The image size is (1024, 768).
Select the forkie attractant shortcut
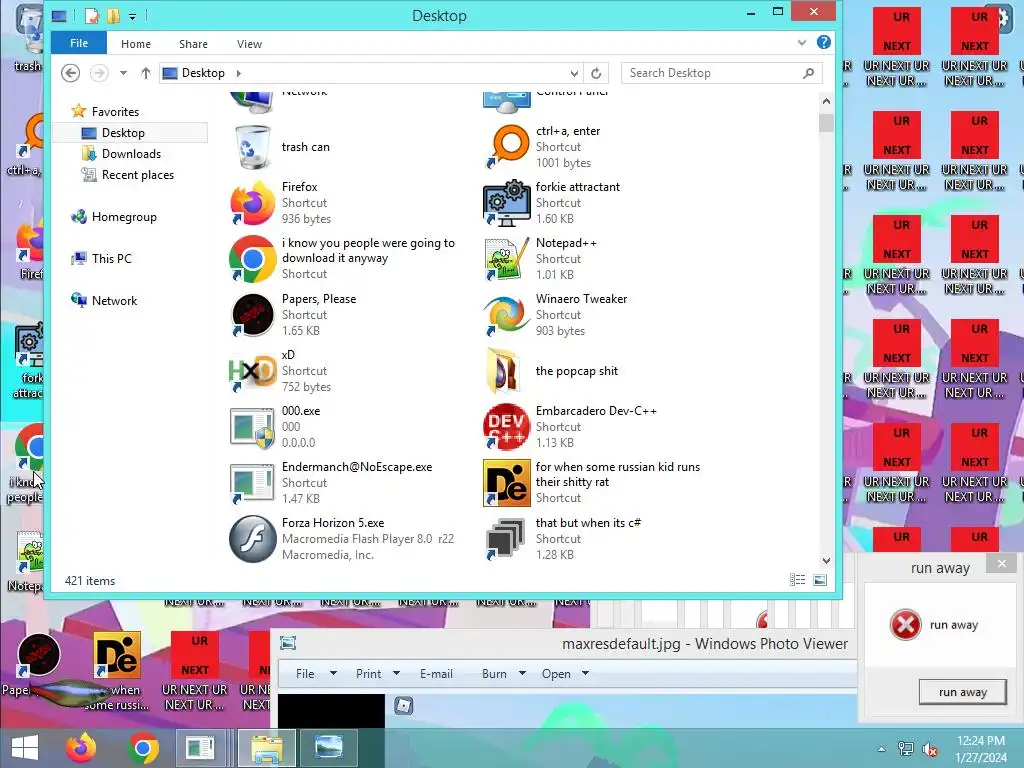tap(507, 203)
